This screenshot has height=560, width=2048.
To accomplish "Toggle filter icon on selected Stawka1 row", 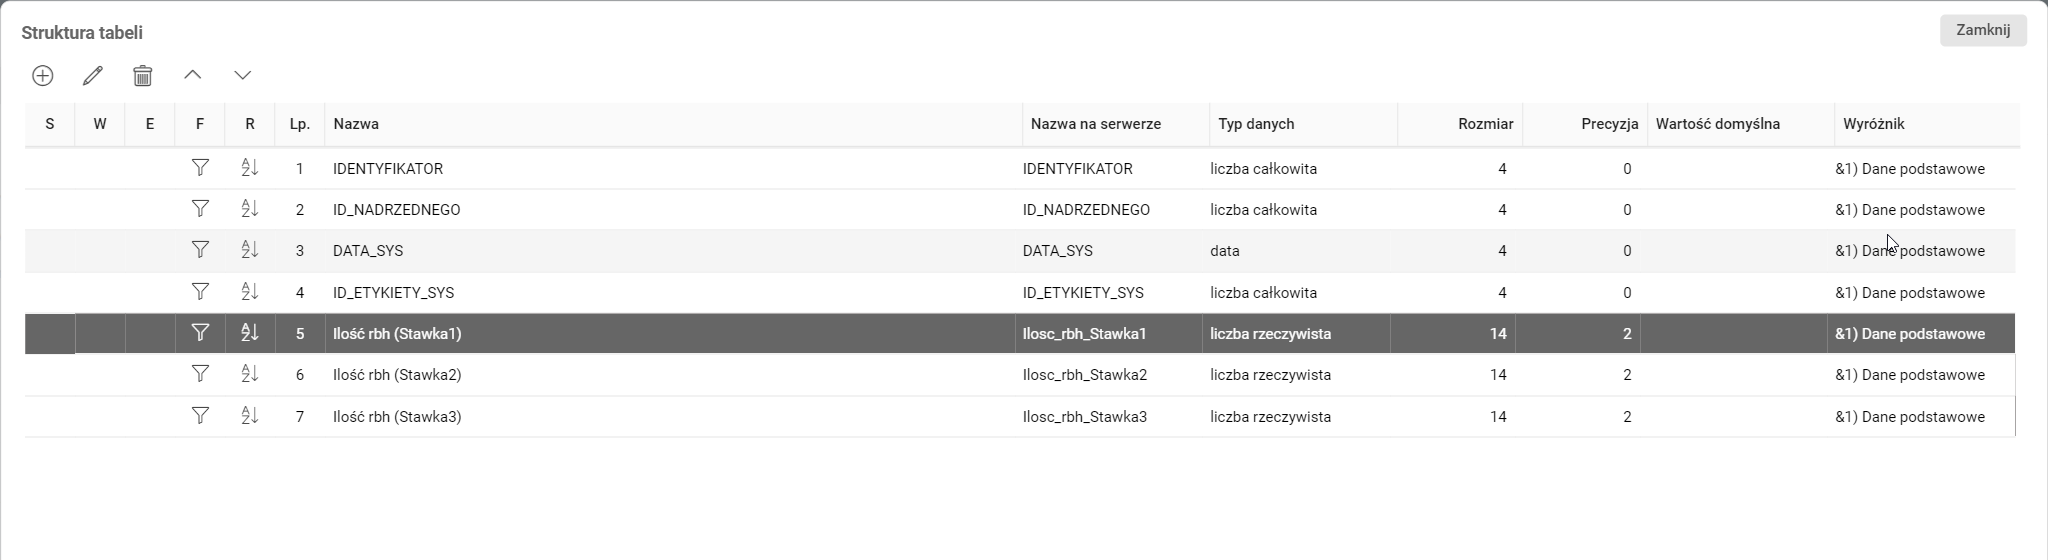I will coord(200,333).
